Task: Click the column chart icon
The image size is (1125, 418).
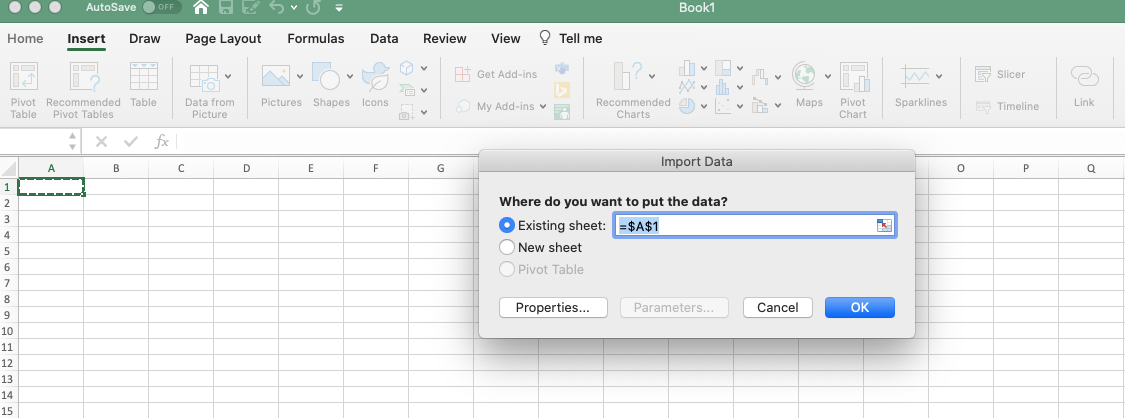Action: coord(687,68)
